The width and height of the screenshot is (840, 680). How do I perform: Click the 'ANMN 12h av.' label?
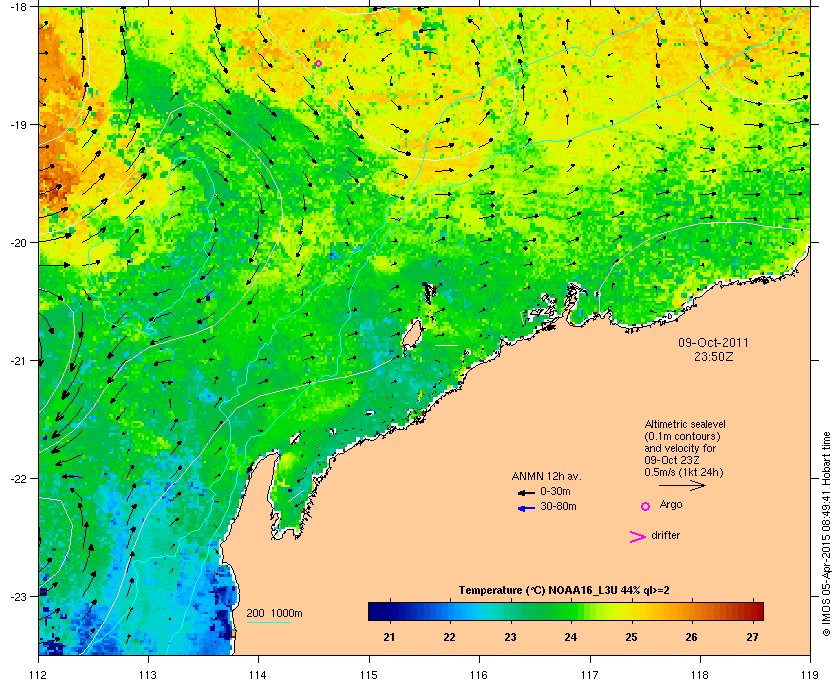coord(546,476)
